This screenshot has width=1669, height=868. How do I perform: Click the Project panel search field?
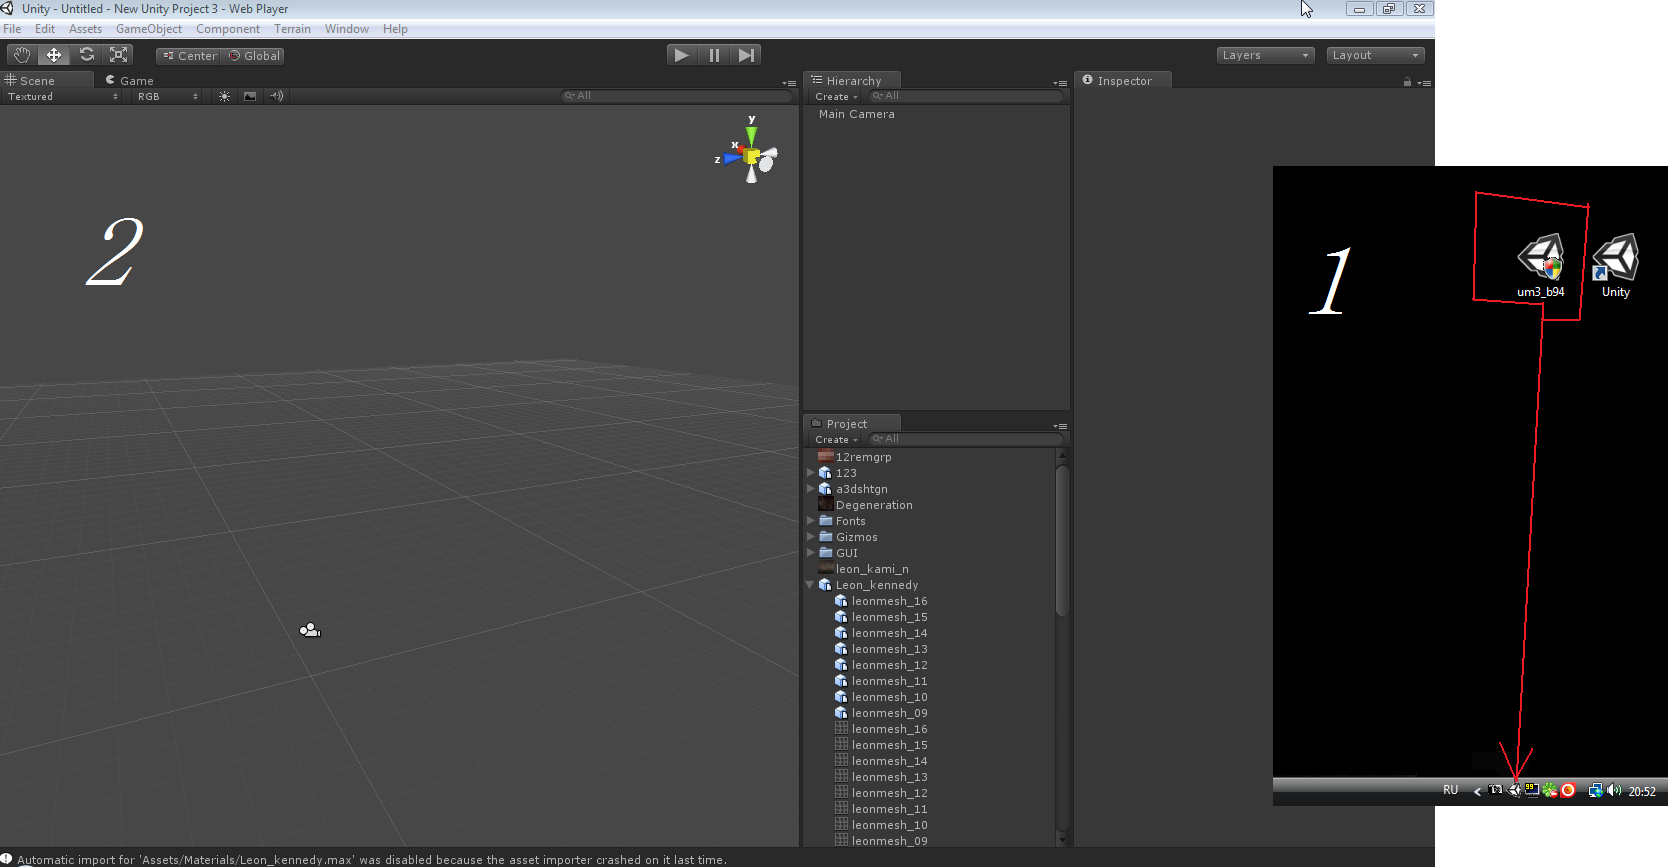pyautogui.click(x=965, y=439)
